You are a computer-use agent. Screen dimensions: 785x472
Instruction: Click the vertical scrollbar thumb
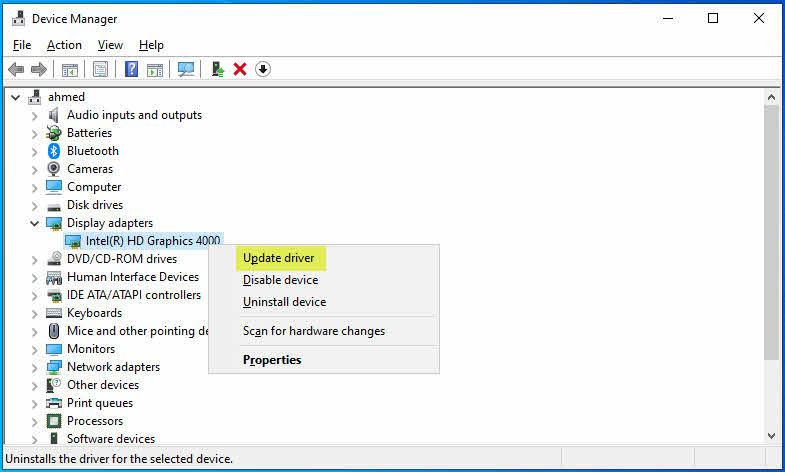pos(771,232)
